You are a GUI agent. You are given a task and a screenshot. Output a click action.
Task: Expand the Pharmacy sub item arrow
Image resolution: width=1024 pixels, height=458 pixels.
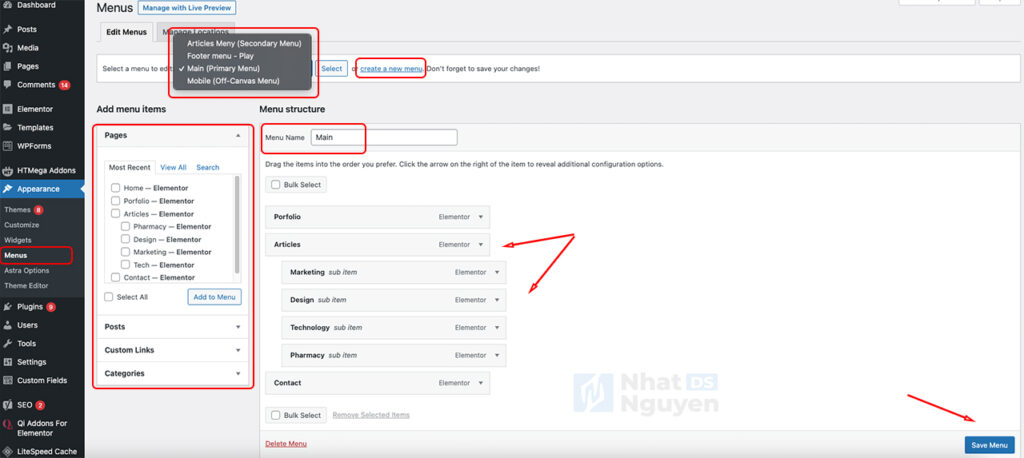click(497, 355)
